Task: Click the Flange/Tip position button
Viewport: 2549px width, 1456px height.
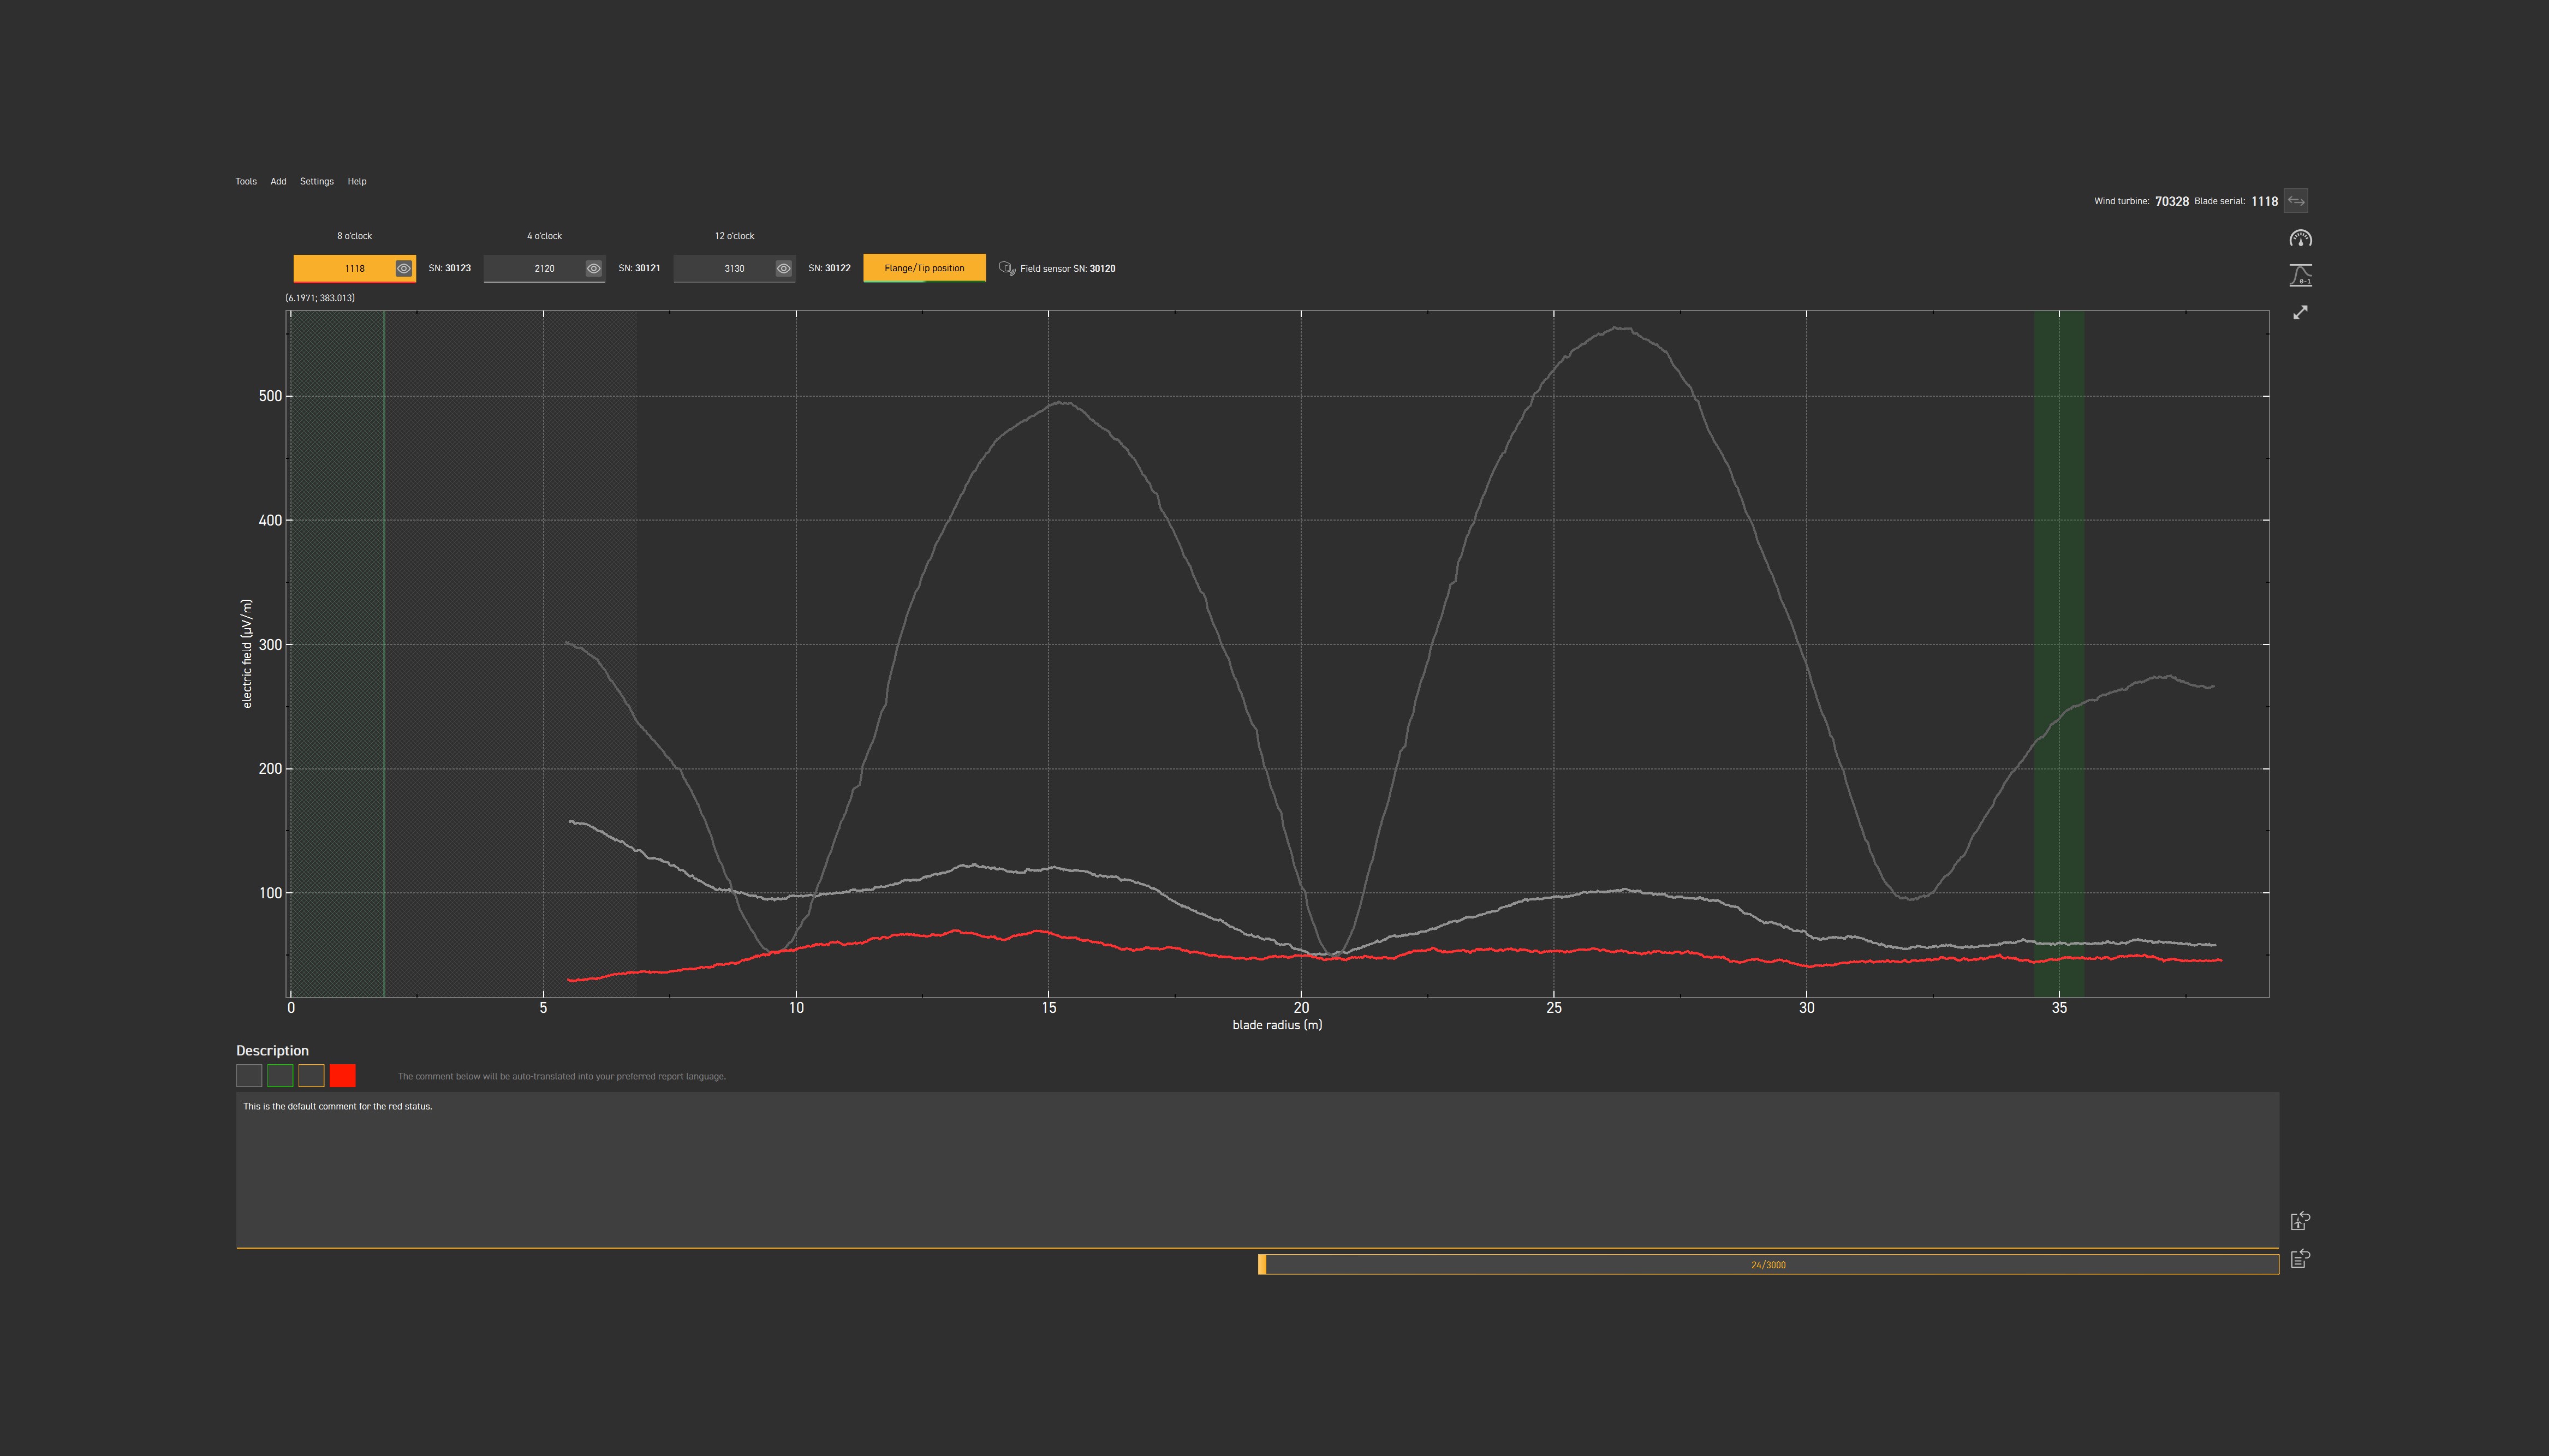Action: (x=924, y=268)
